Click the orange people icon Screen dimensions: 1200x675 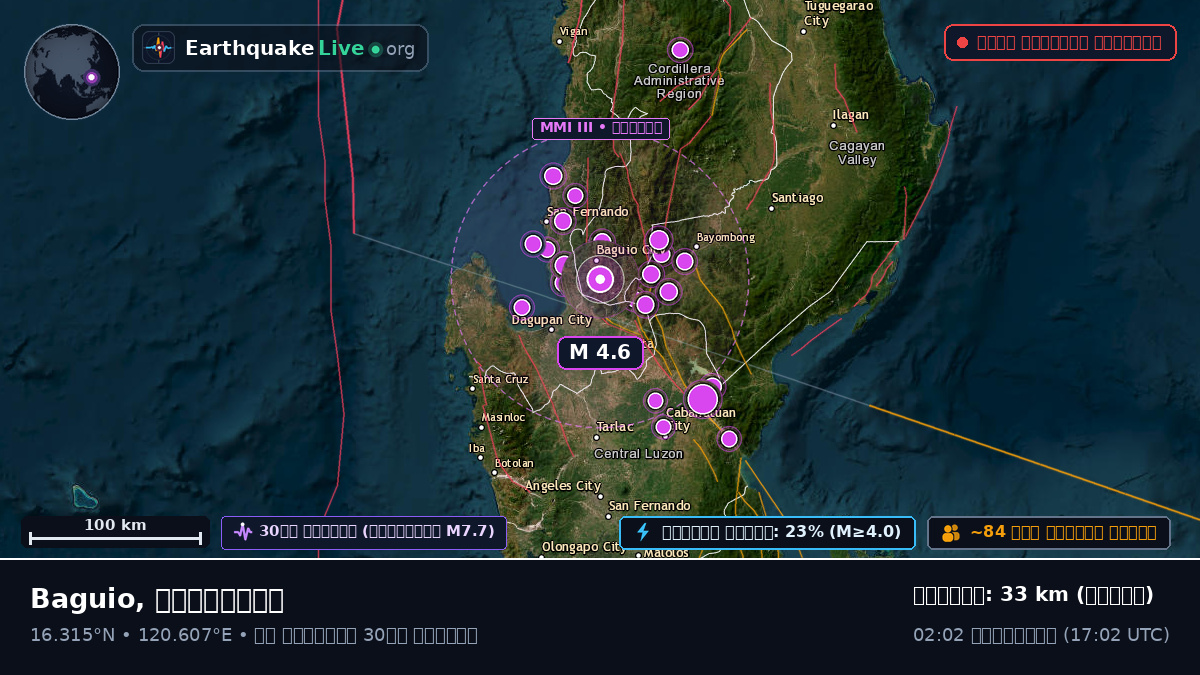click(x=951, y=533)
